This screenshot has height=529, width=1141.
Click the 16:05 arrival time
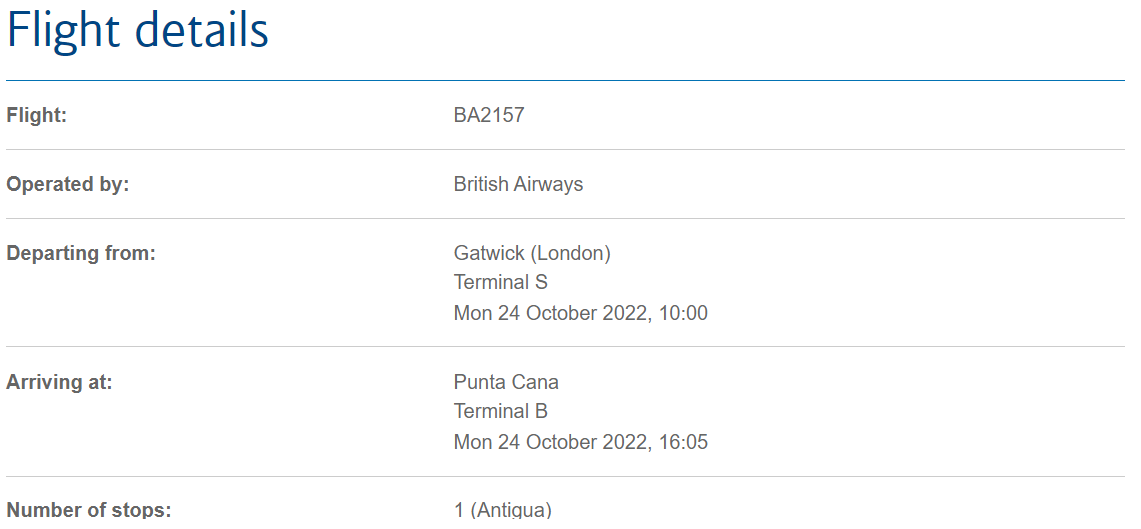[x=683, y=442]
